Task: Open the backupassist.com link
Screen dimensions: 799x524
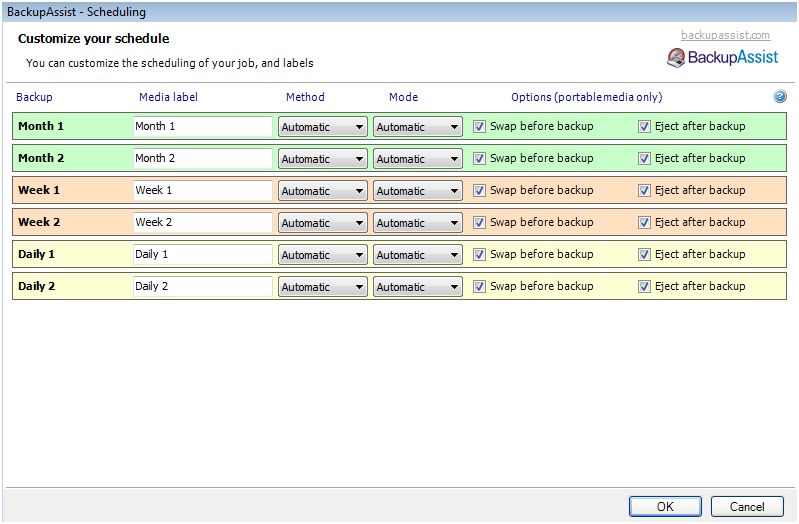Action: tap(725, 35)
